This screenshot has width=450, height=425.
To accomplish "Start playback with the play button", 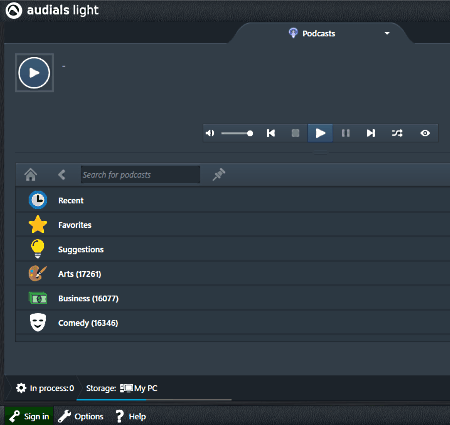I will pyautogui.click(x=320, y=133).
